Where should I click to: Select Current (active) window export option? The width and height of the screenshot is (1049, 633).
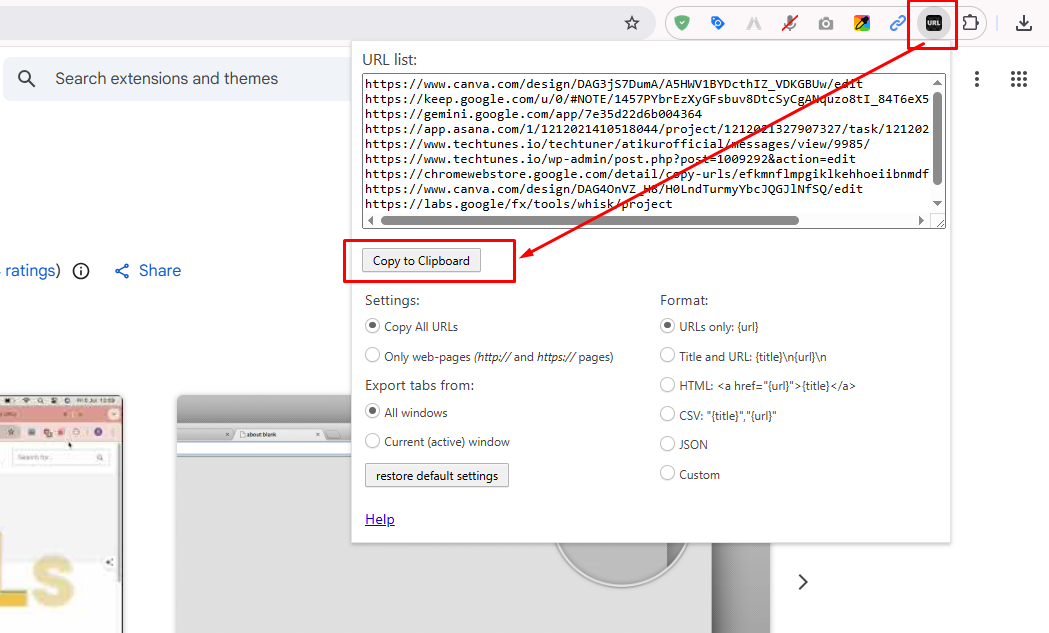371,441
